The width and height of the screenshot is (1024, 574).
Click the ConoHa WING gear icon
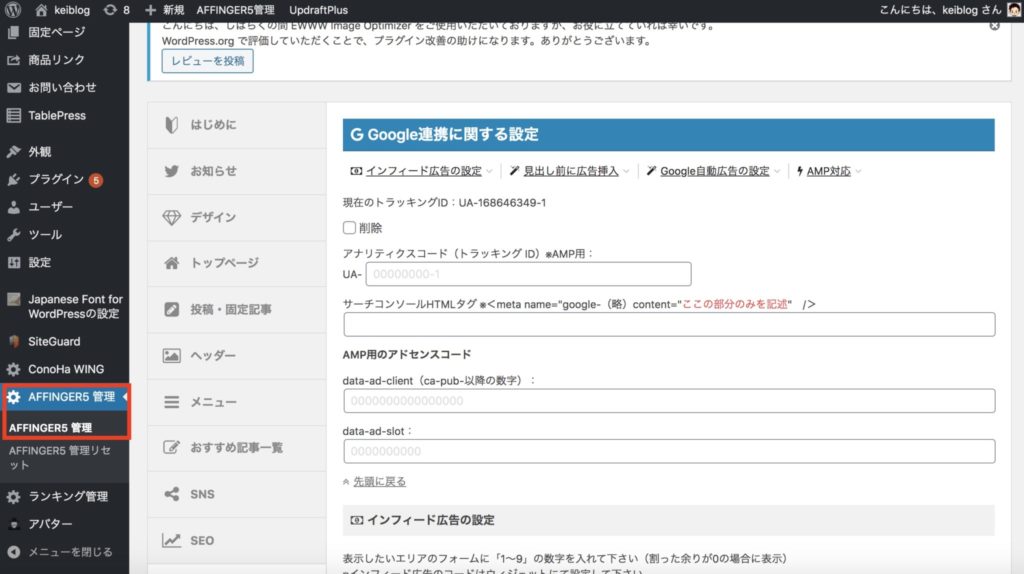click(14, 370)
